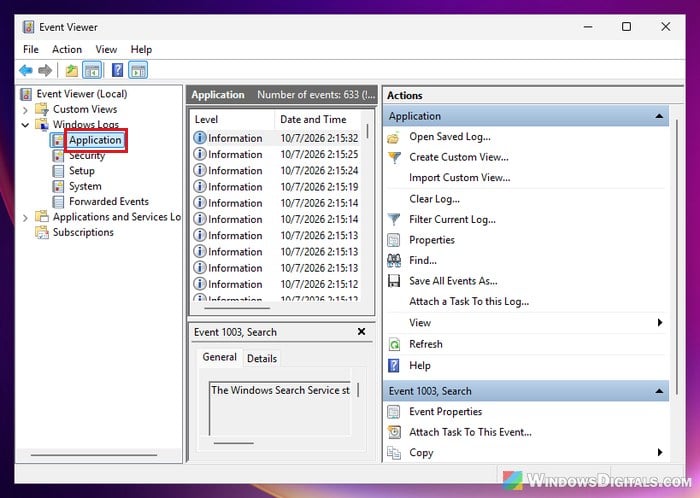Click the Event Properties action
Screen dimensions: 700x498
(446, 412)
